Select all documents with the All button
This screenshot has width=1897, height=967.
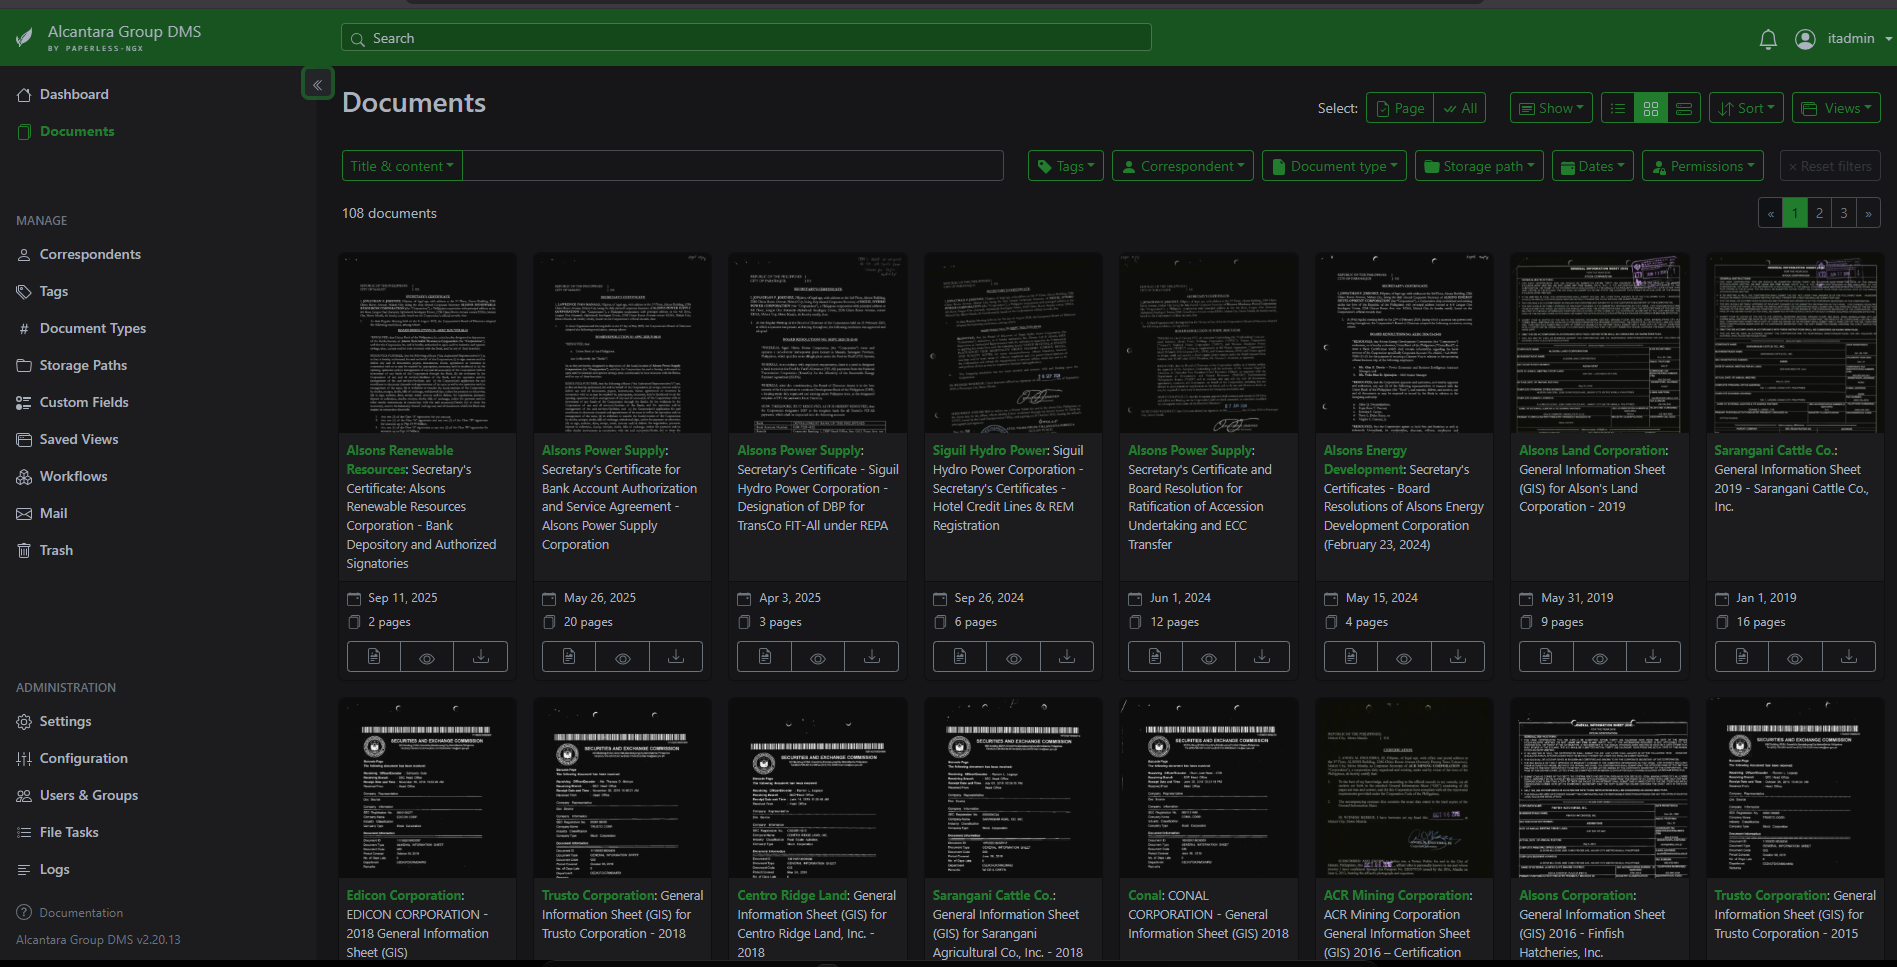click(1460, 108)
